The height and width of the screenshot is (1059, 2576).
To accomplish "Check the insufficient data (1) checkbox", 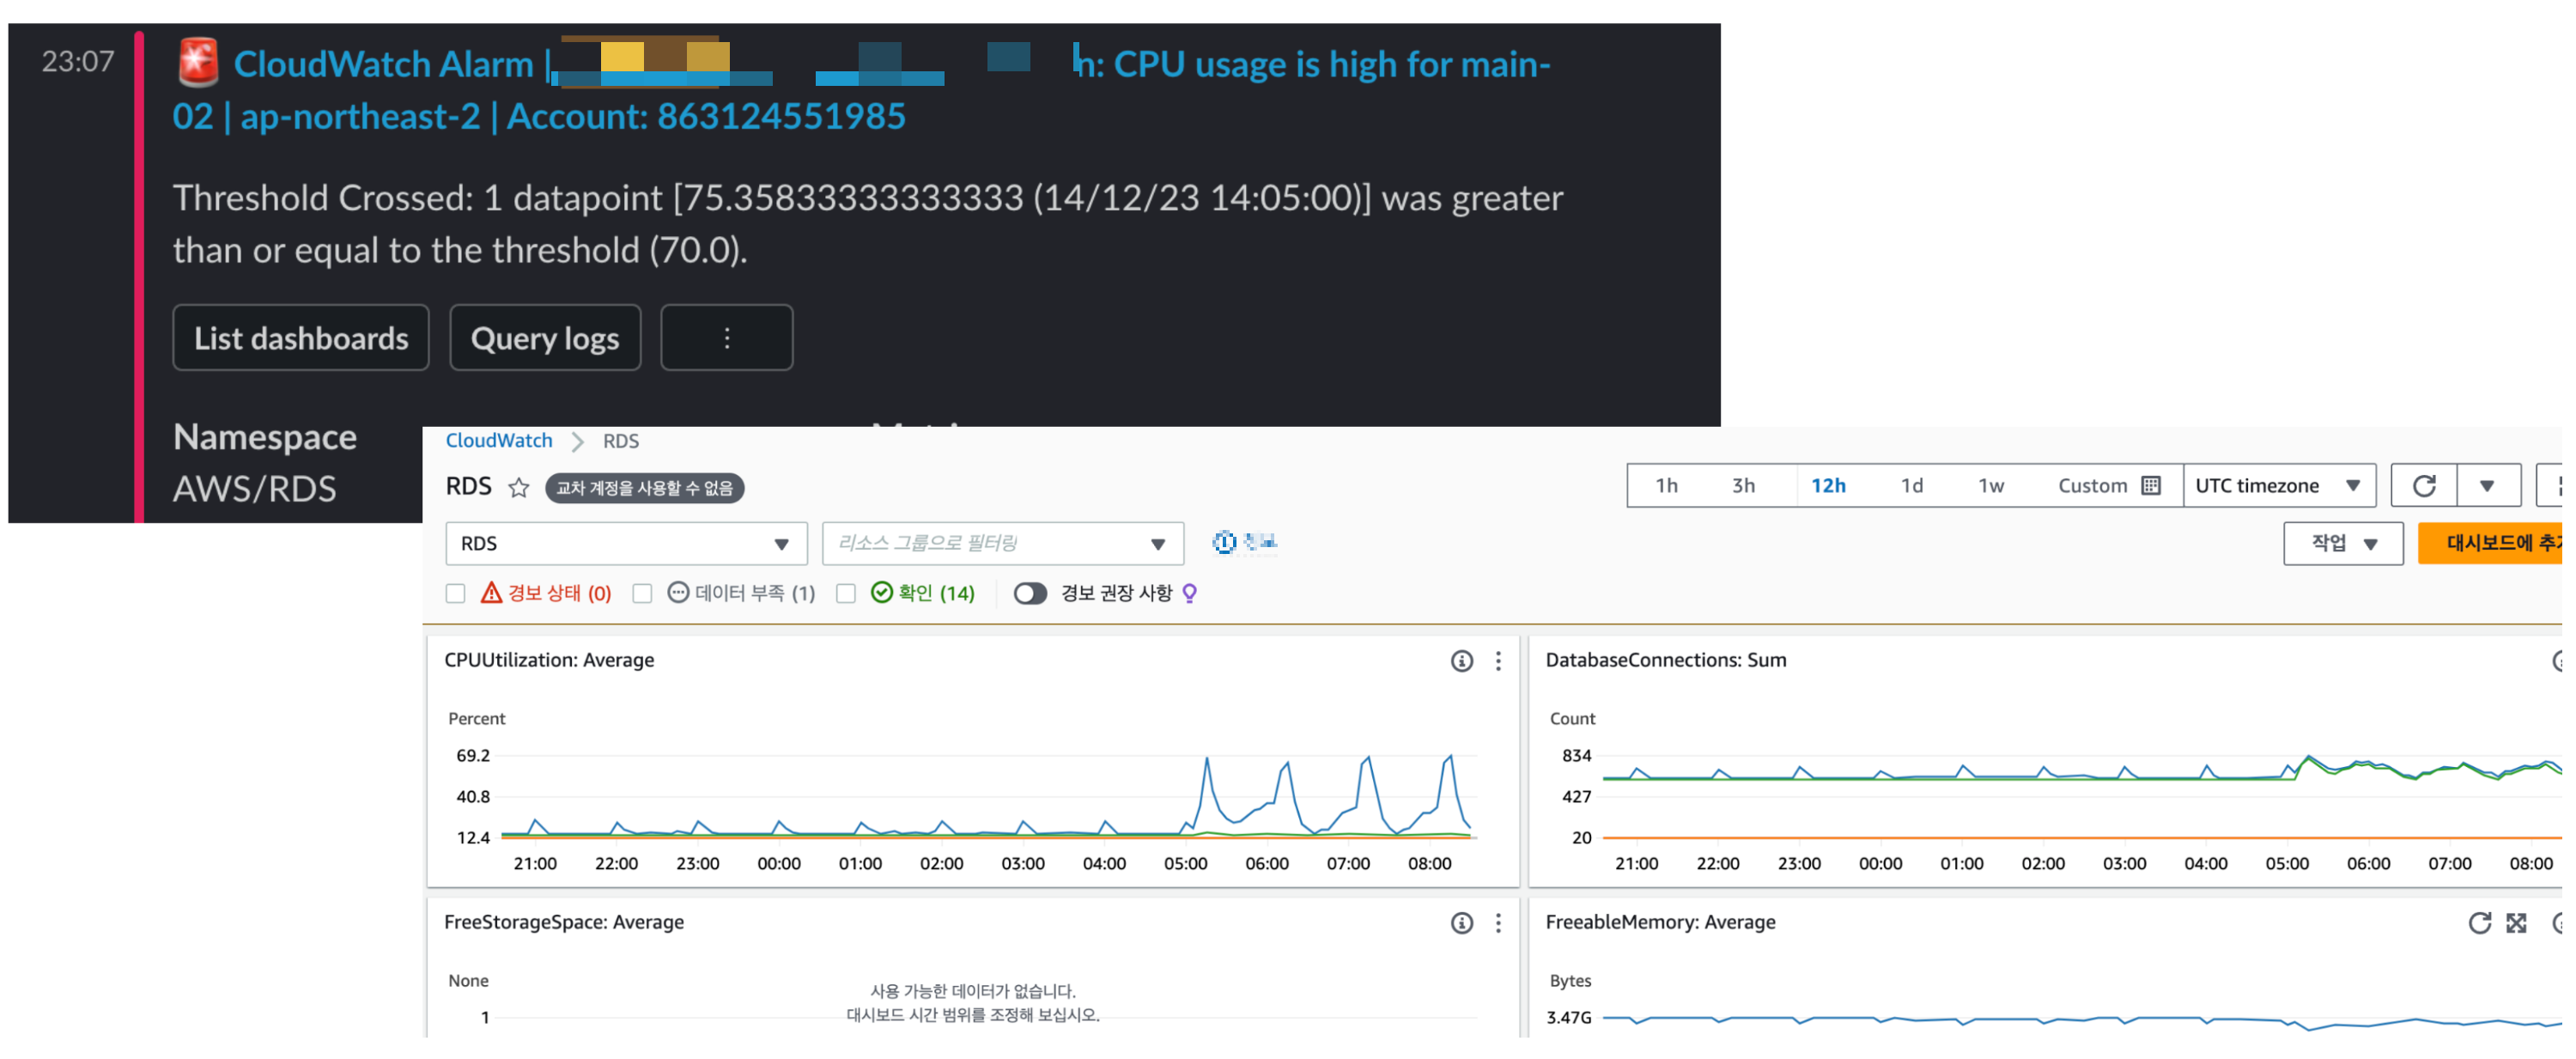I will 643,594.
